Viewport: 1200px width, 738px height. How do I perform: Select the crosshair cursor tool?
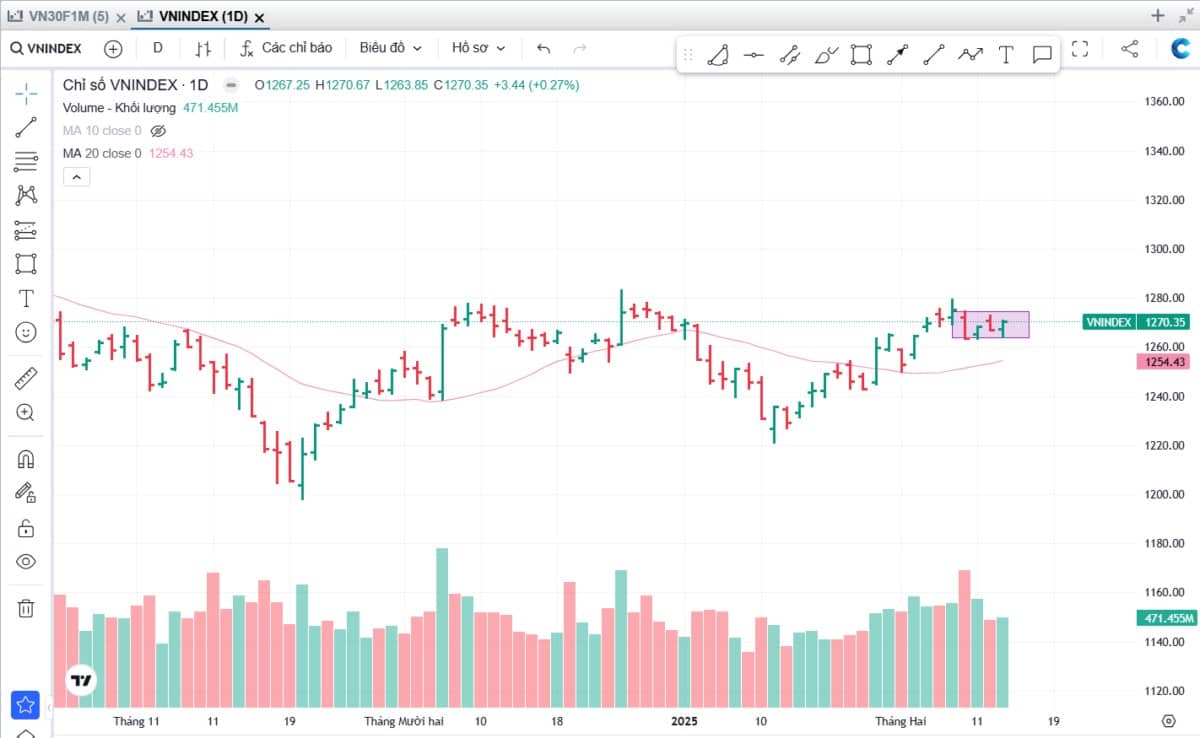coord(26,93)
